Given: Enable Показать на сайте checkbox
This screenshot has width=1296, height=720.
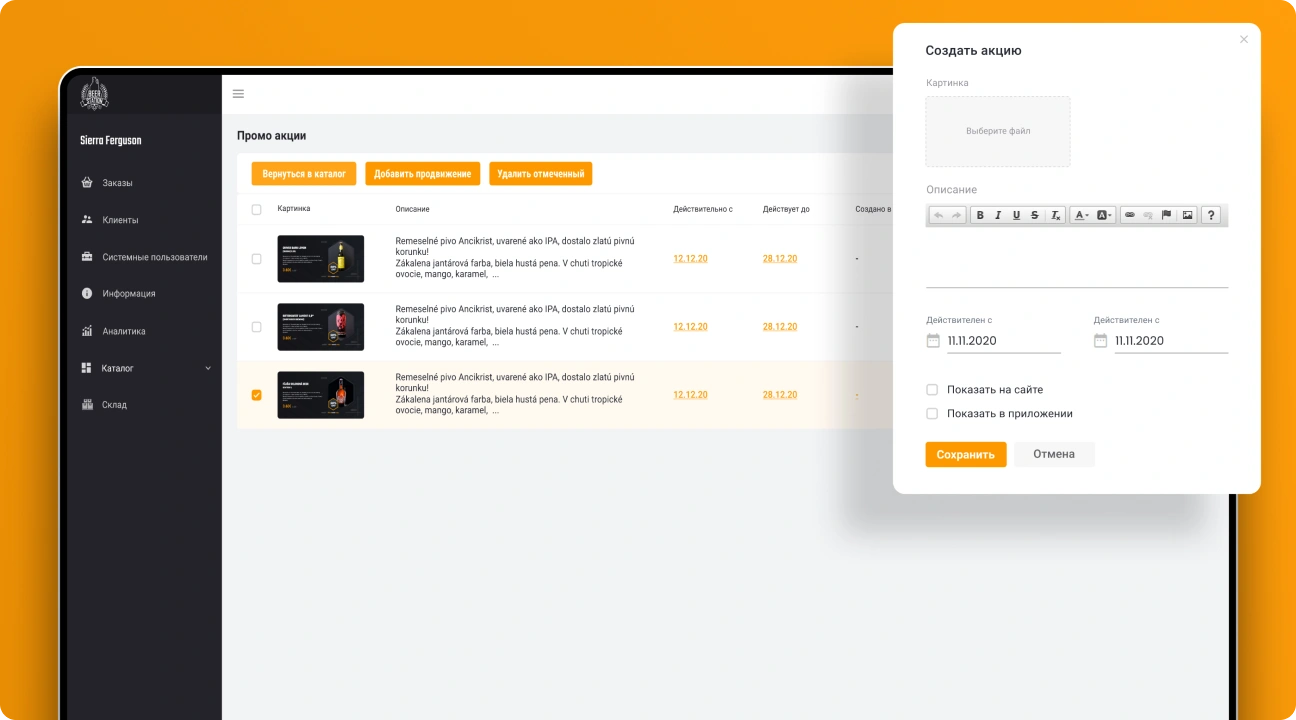Looking at the screenshot, I should (932, 390).
